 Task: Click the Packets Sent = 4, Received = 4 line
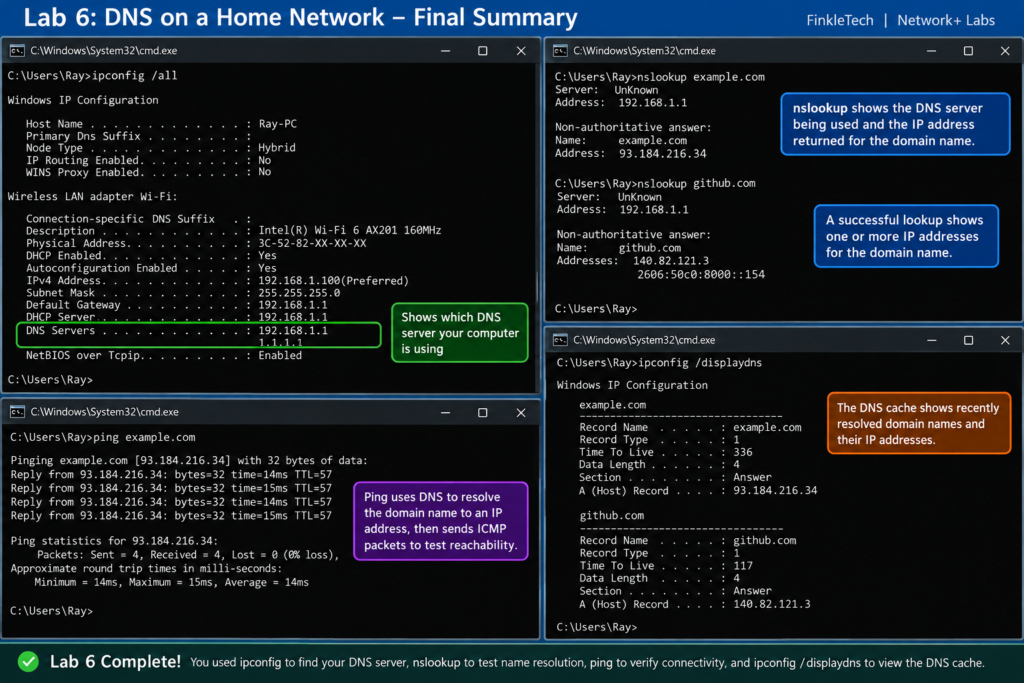188,555
